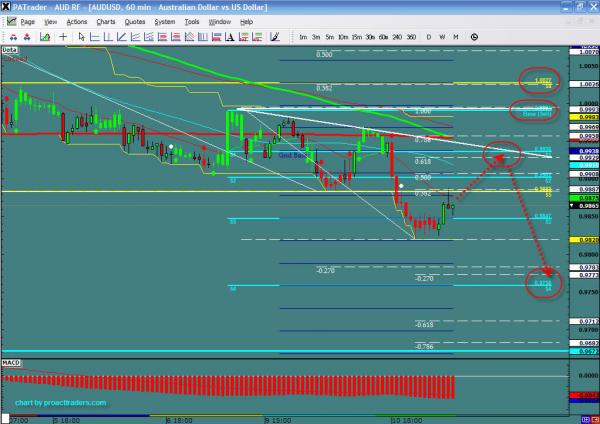
Task: Click the MACD indicator panel label
Action: tap(11, 358)
